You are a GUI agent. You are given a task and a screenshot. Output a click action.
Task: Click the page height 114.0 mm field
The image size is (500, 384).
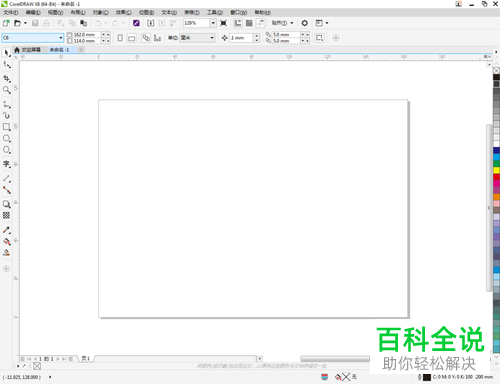click(x=86, y=41)
